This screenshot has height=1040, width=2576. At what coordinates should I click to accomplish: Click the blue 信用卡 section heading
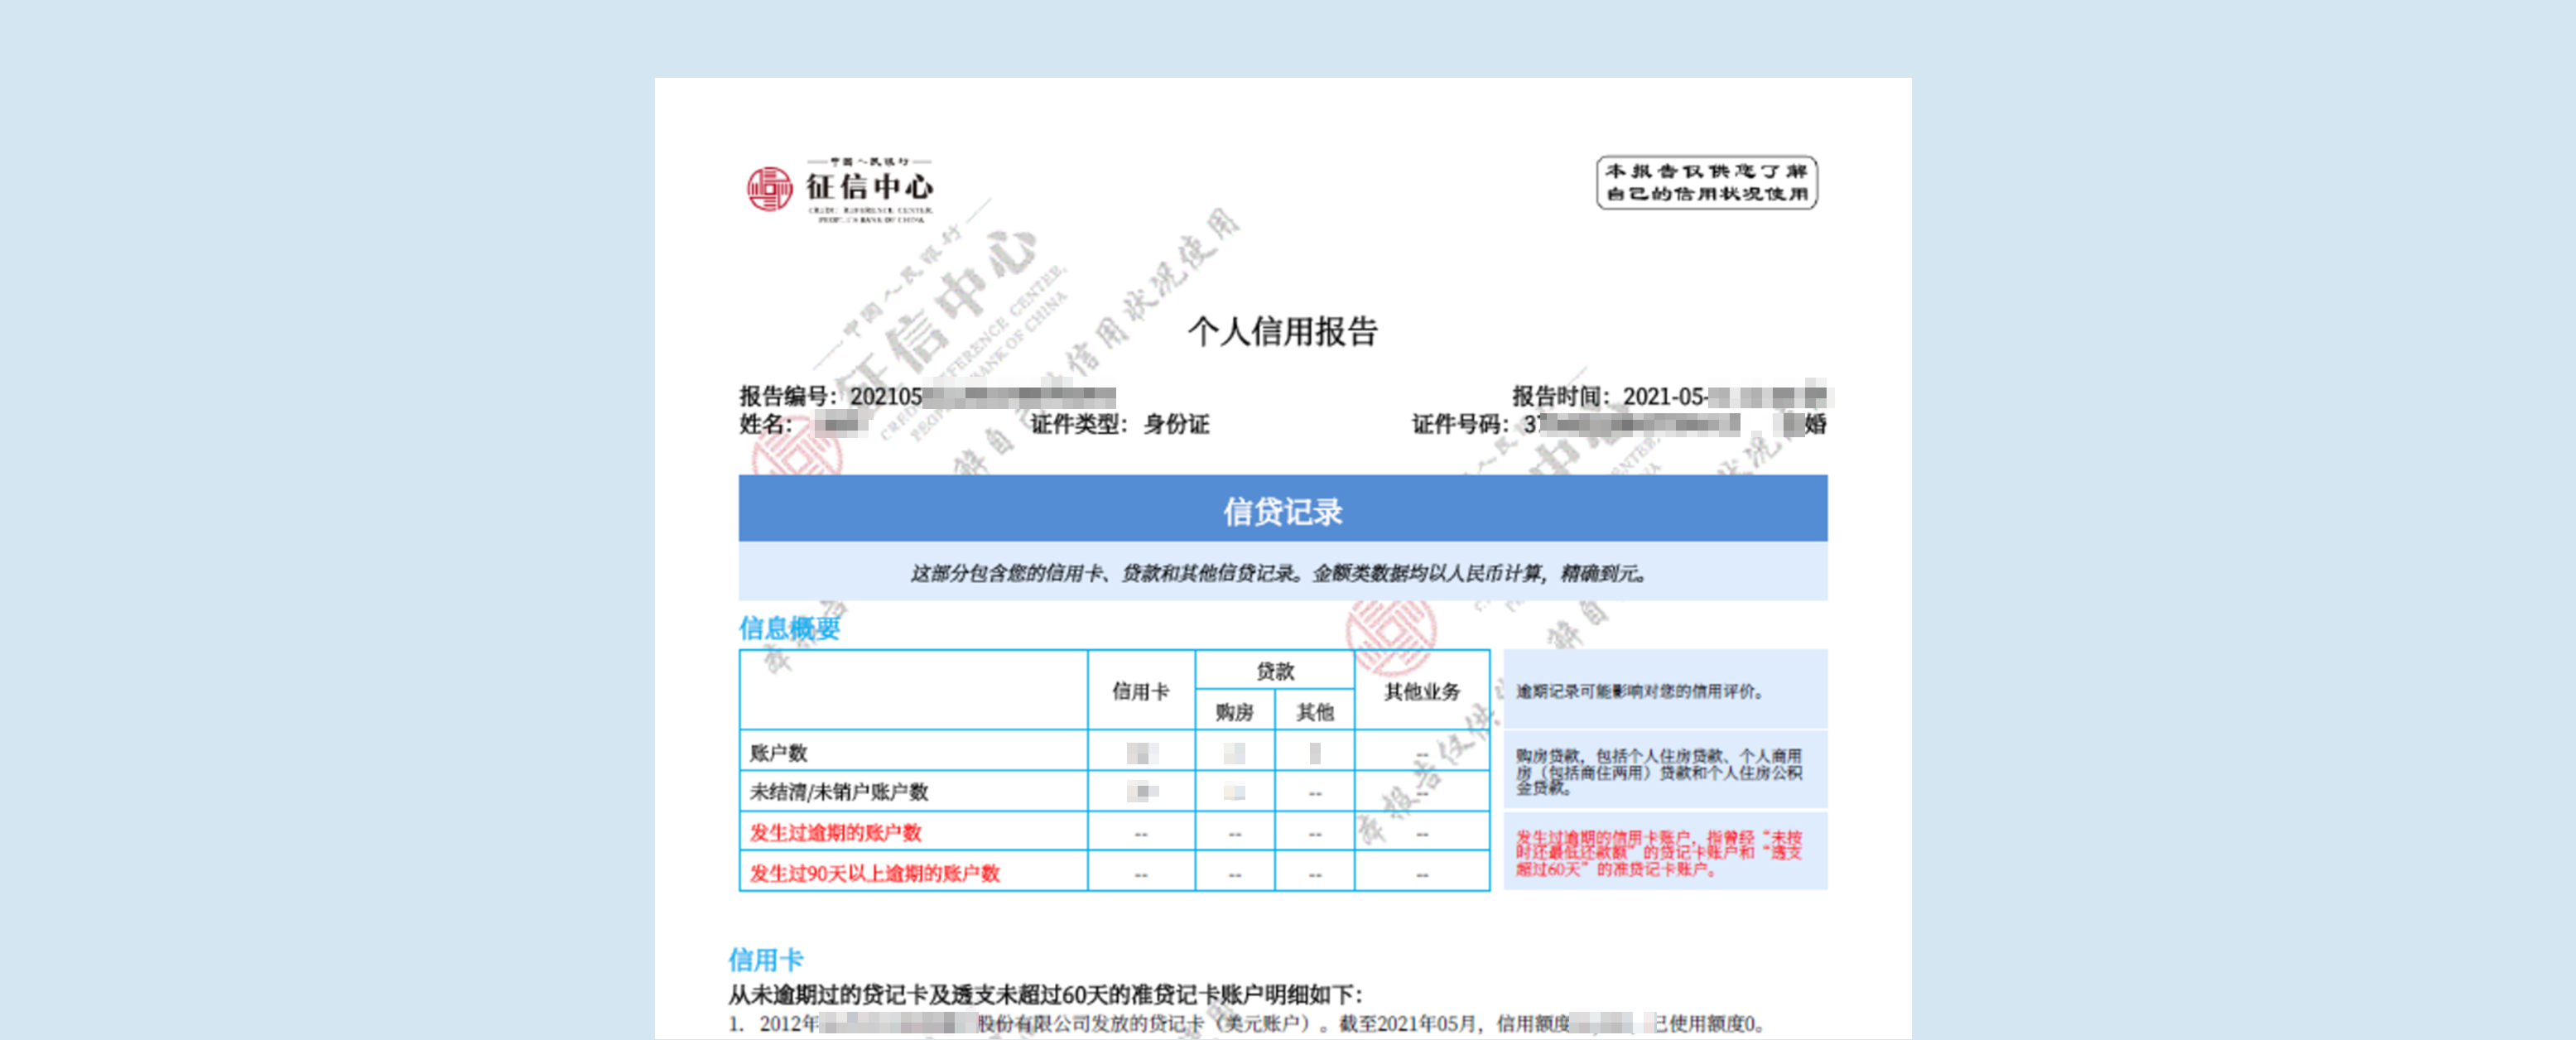(x=765, y=960)
